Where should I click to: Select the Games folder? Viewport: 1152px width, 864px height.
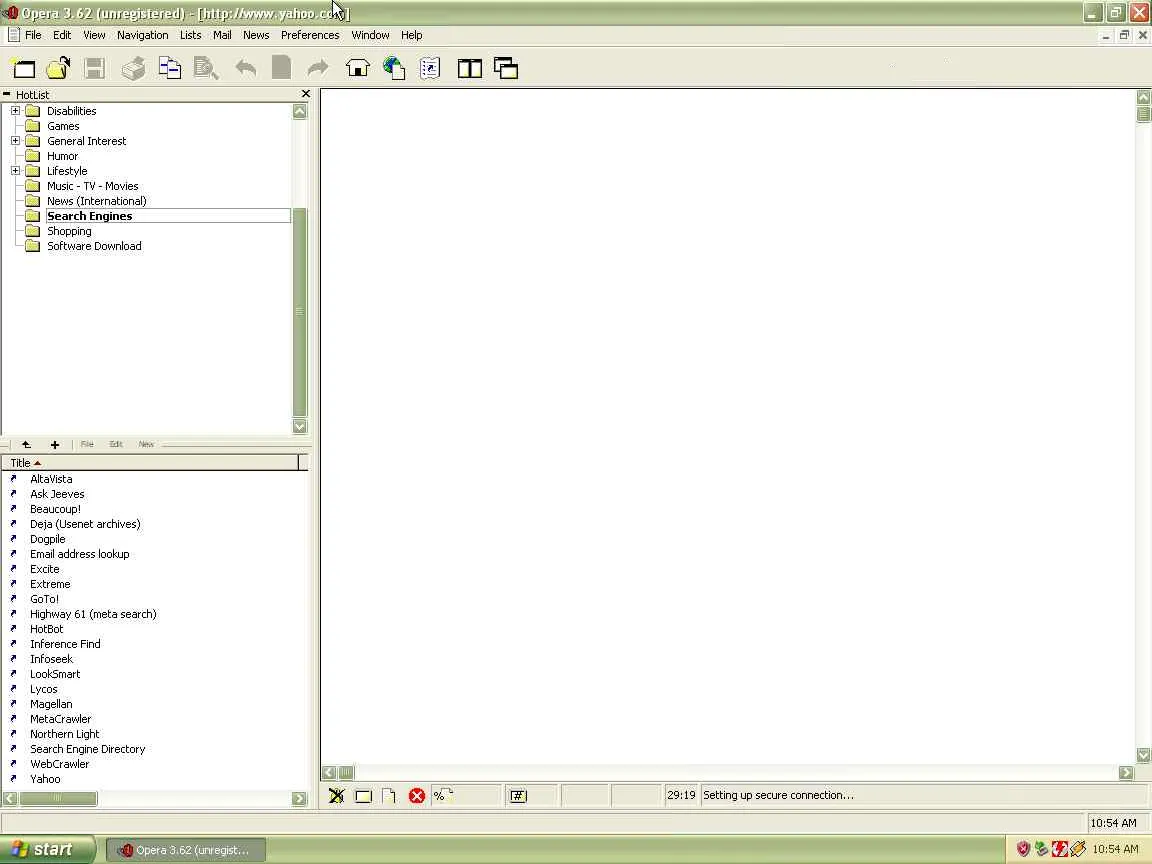click(63, 126)
